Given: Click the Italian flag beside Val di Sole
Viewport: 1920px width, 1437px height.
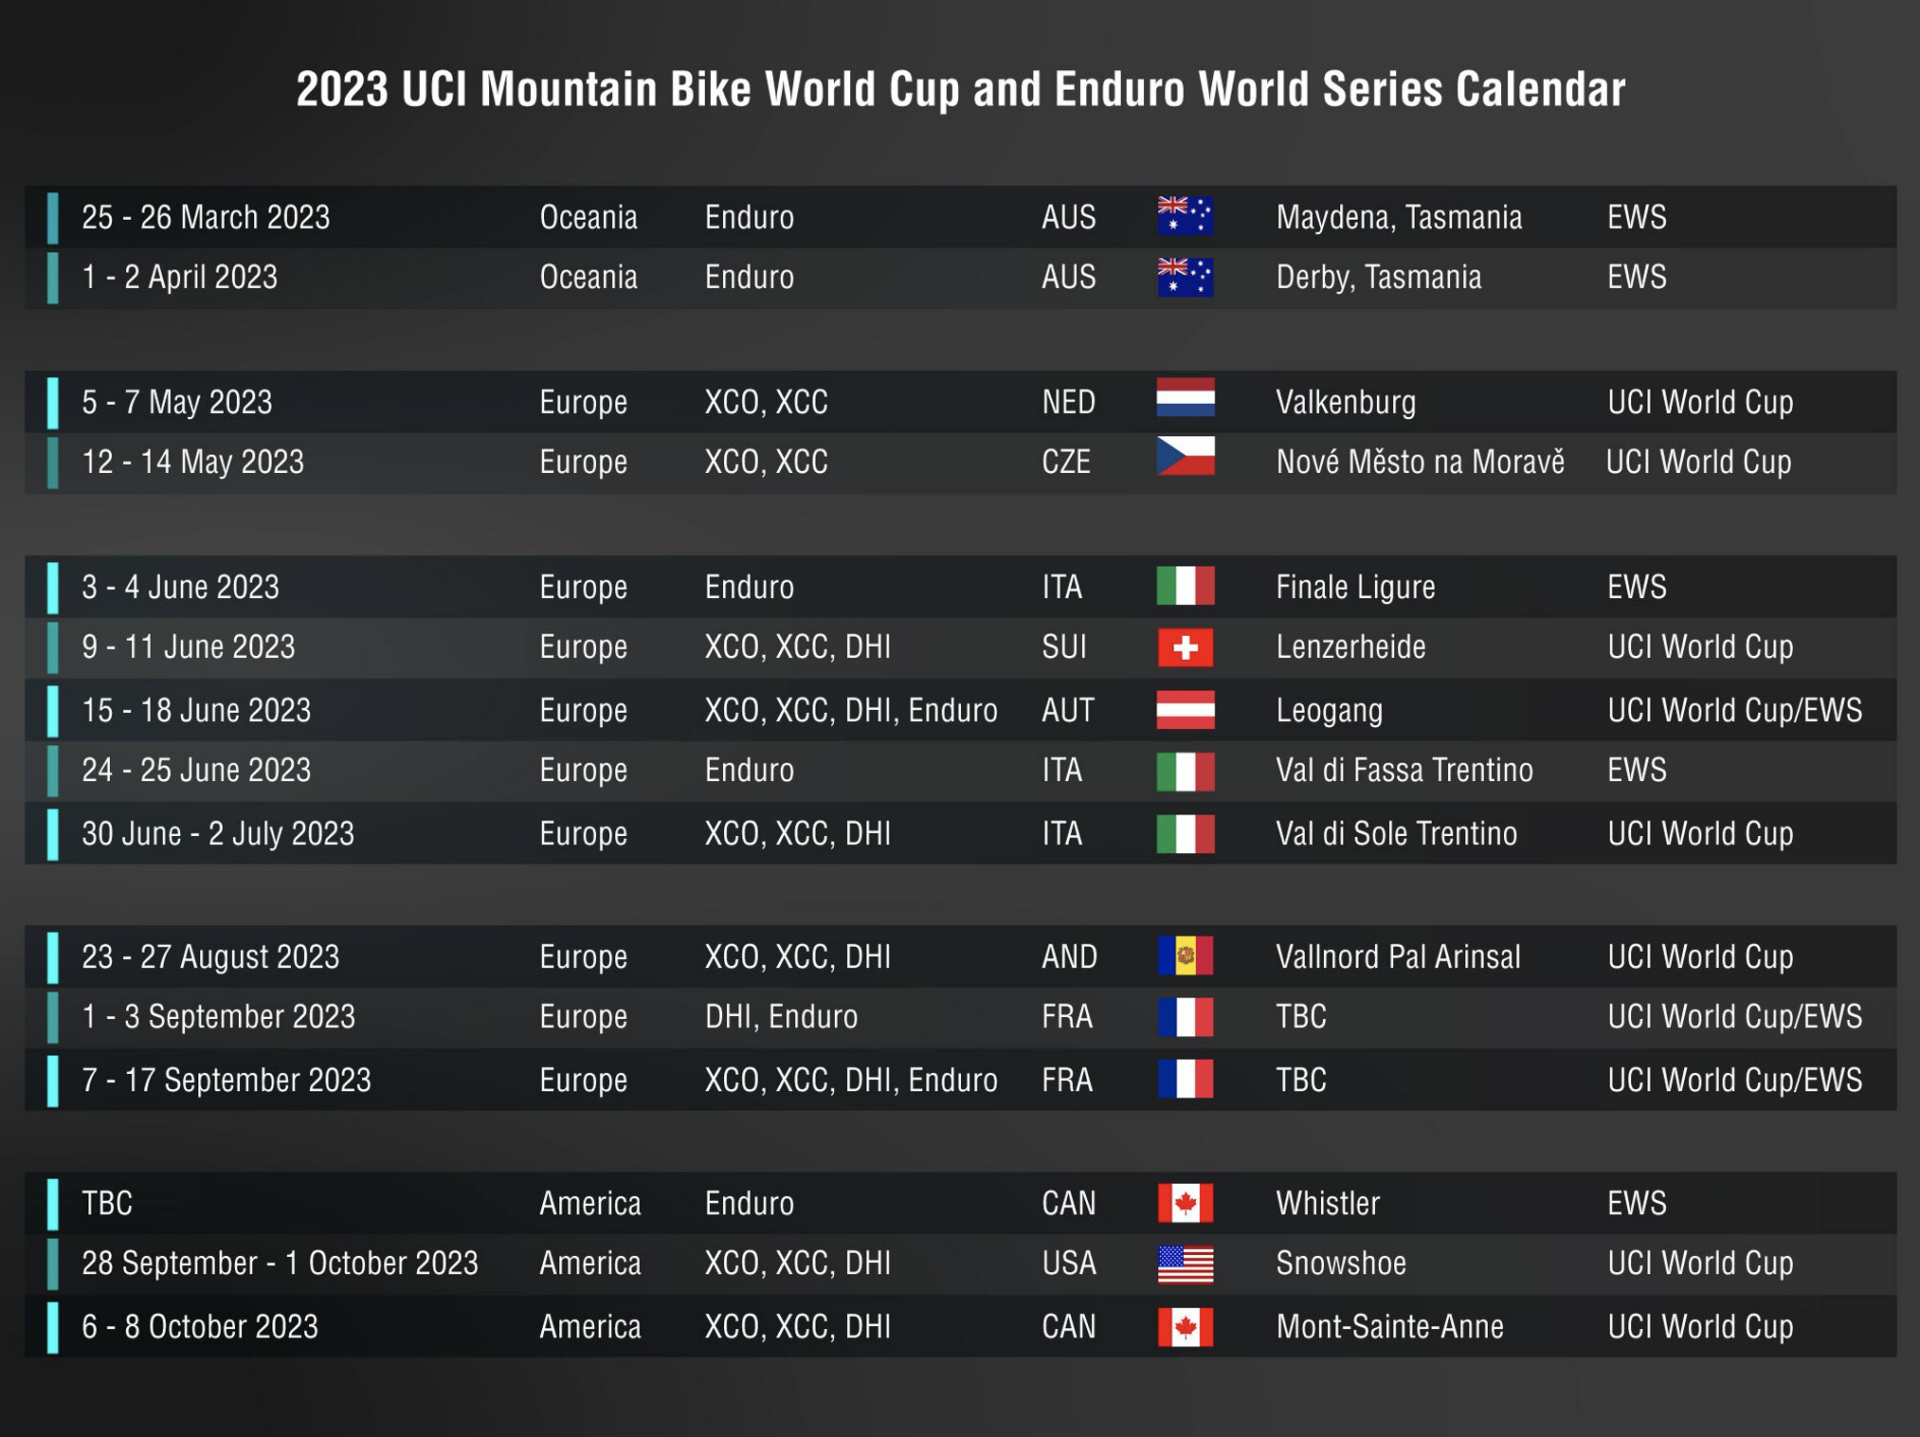Looking at the screenshot, I should click(1185, 833).
